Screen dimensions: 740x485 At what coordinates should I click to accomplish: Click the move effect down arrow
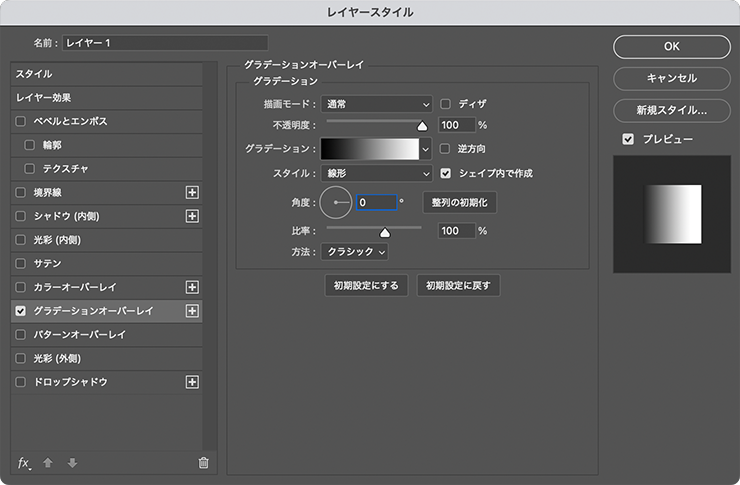point(71,462)
